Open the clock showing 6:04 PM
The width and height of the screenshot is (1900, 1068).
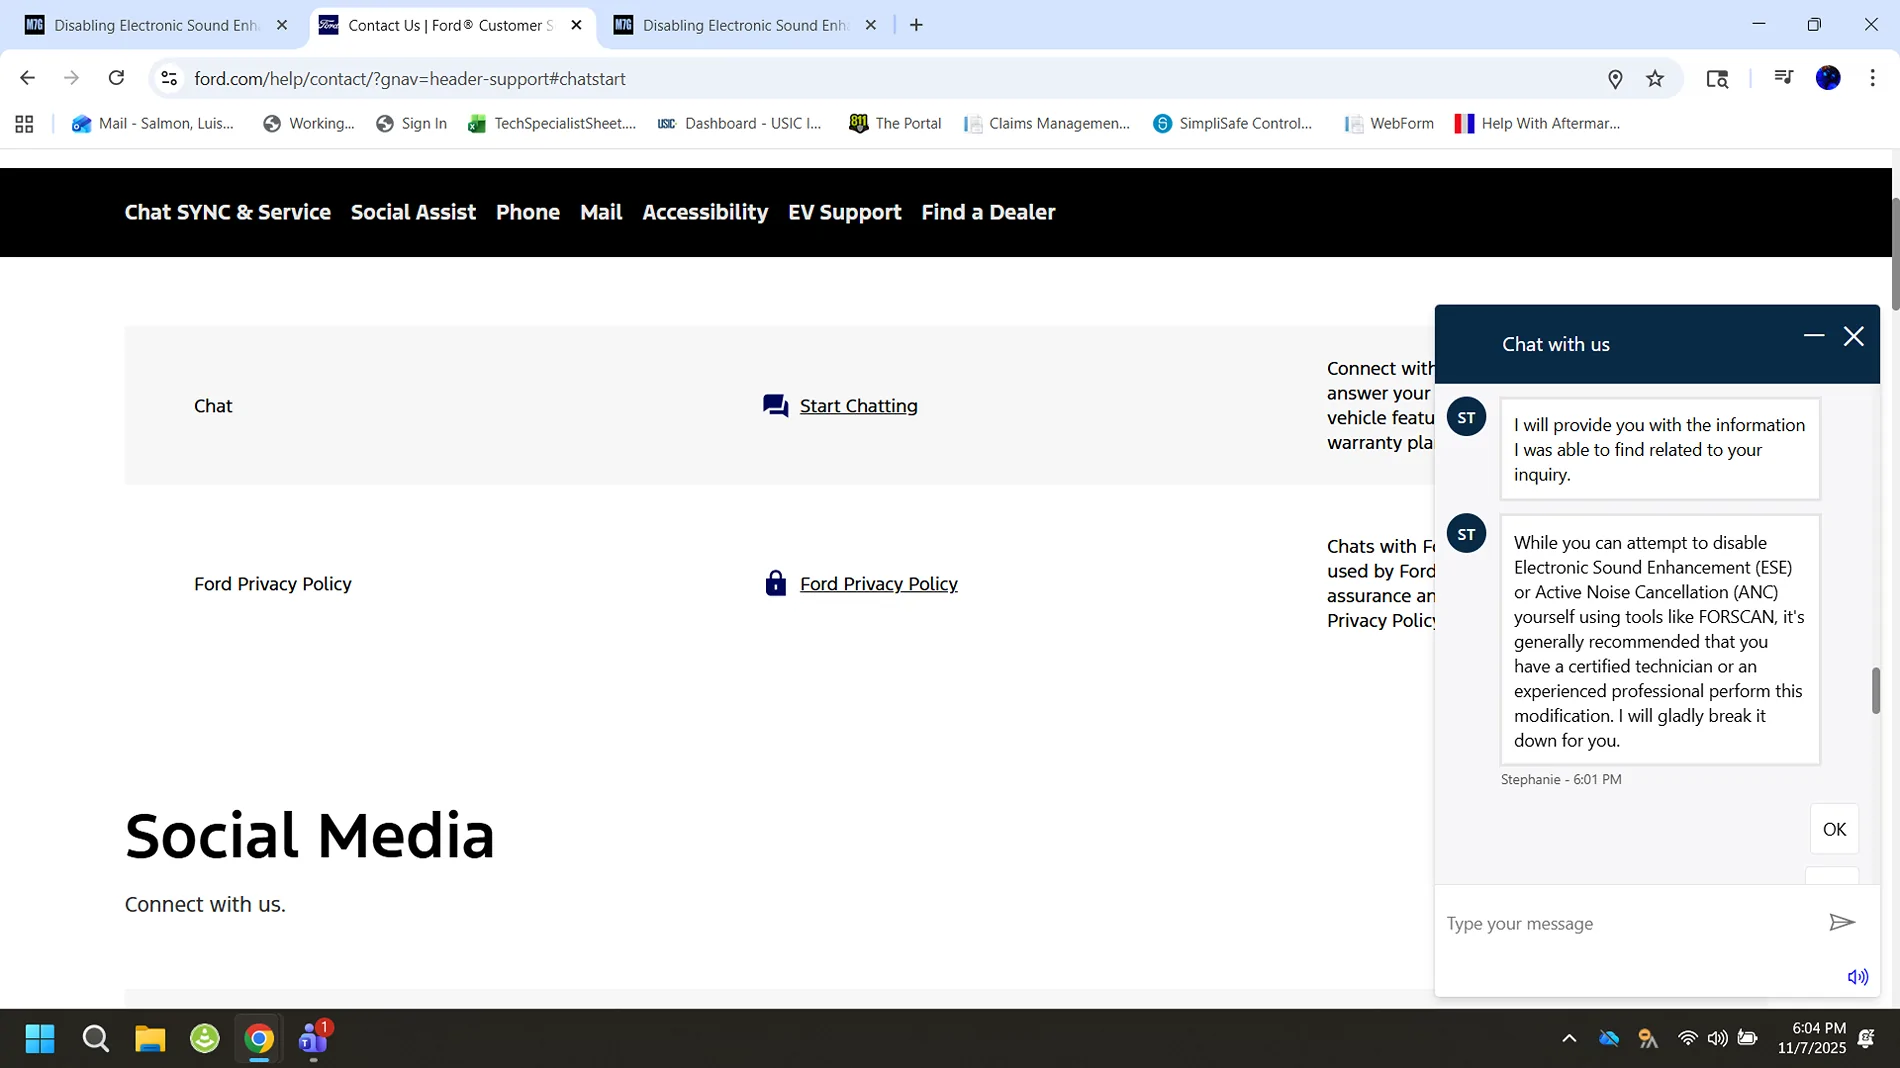pyautogui.click(x=1812, y=1038)
